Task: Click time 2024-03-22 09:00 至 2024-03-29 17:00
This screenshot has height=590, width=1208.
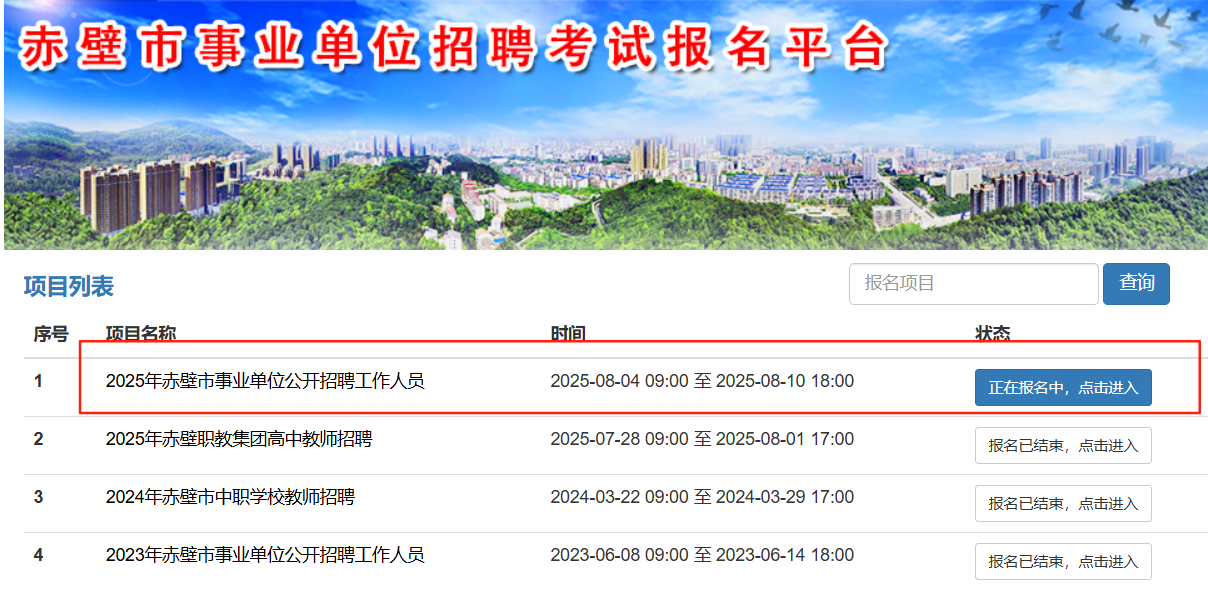Action: 702,497
